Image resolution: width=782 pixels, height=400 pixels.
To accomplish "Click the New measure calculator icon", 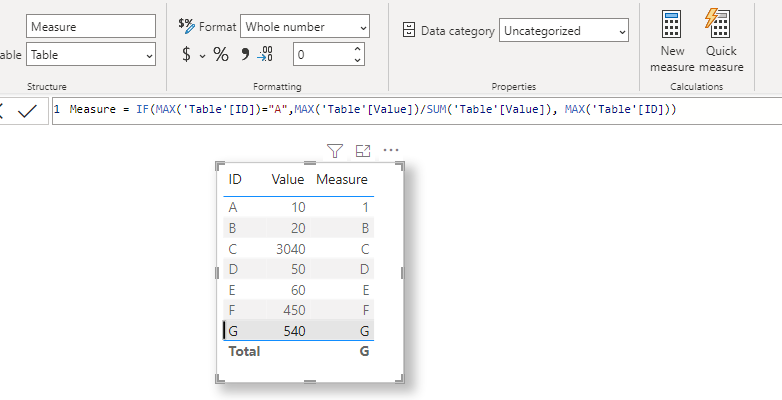I will (x=671, y=23).
